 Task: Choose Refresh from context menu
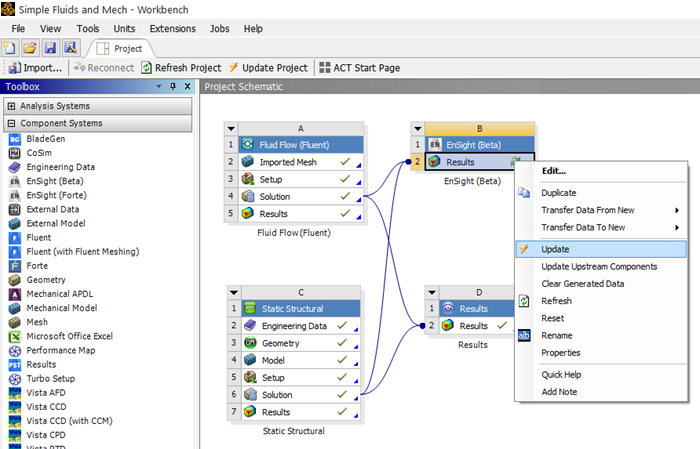pyautogui.click(x=601, y=301)
